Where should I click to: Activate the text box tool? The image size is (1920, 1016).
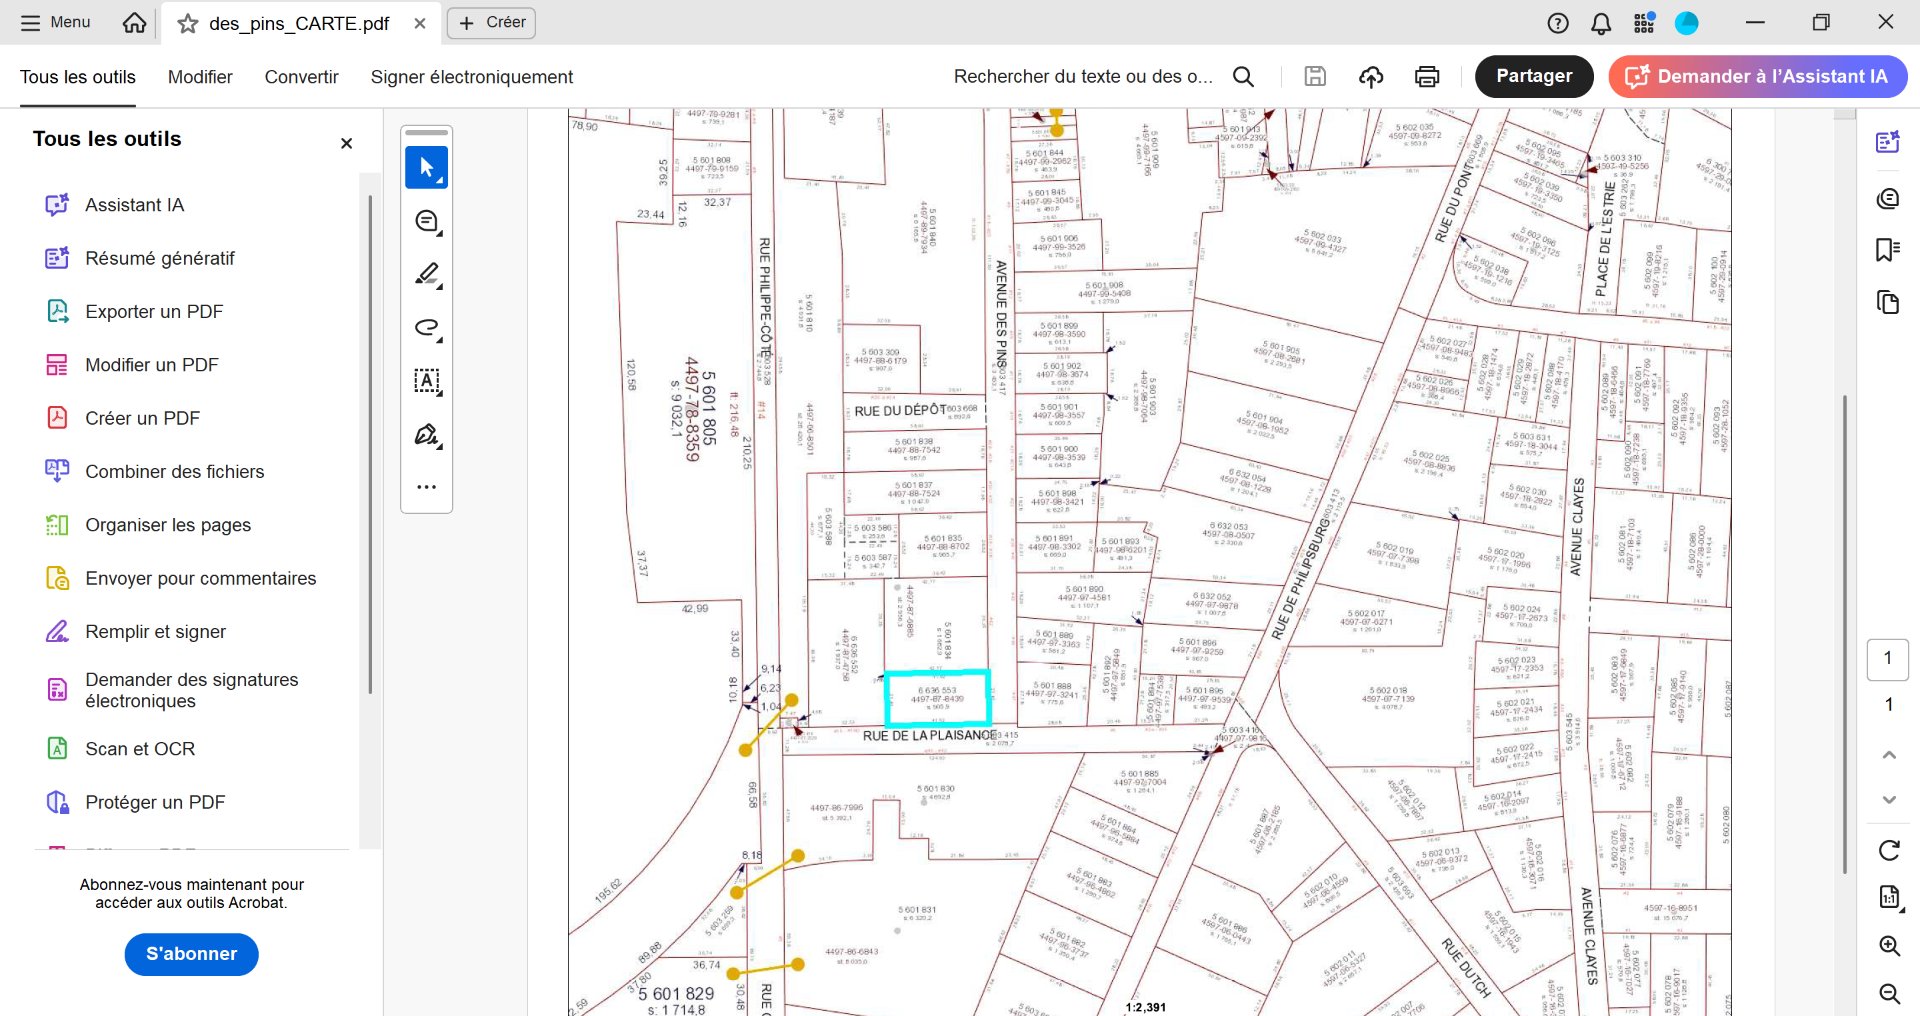[x=427, y=381]
